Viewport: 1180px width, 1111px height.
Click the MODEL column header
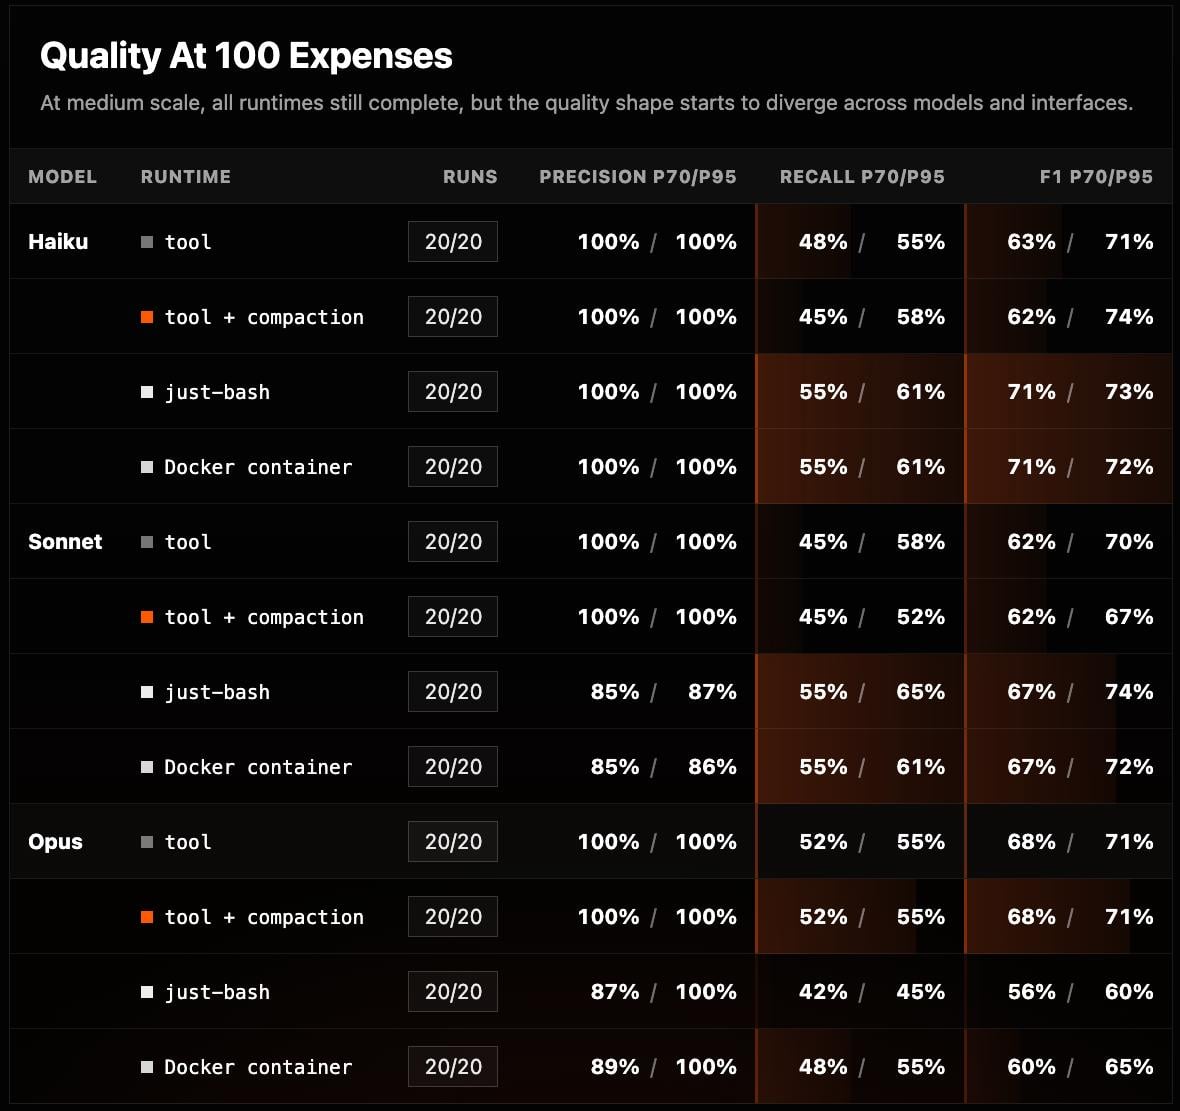(62, 176)
